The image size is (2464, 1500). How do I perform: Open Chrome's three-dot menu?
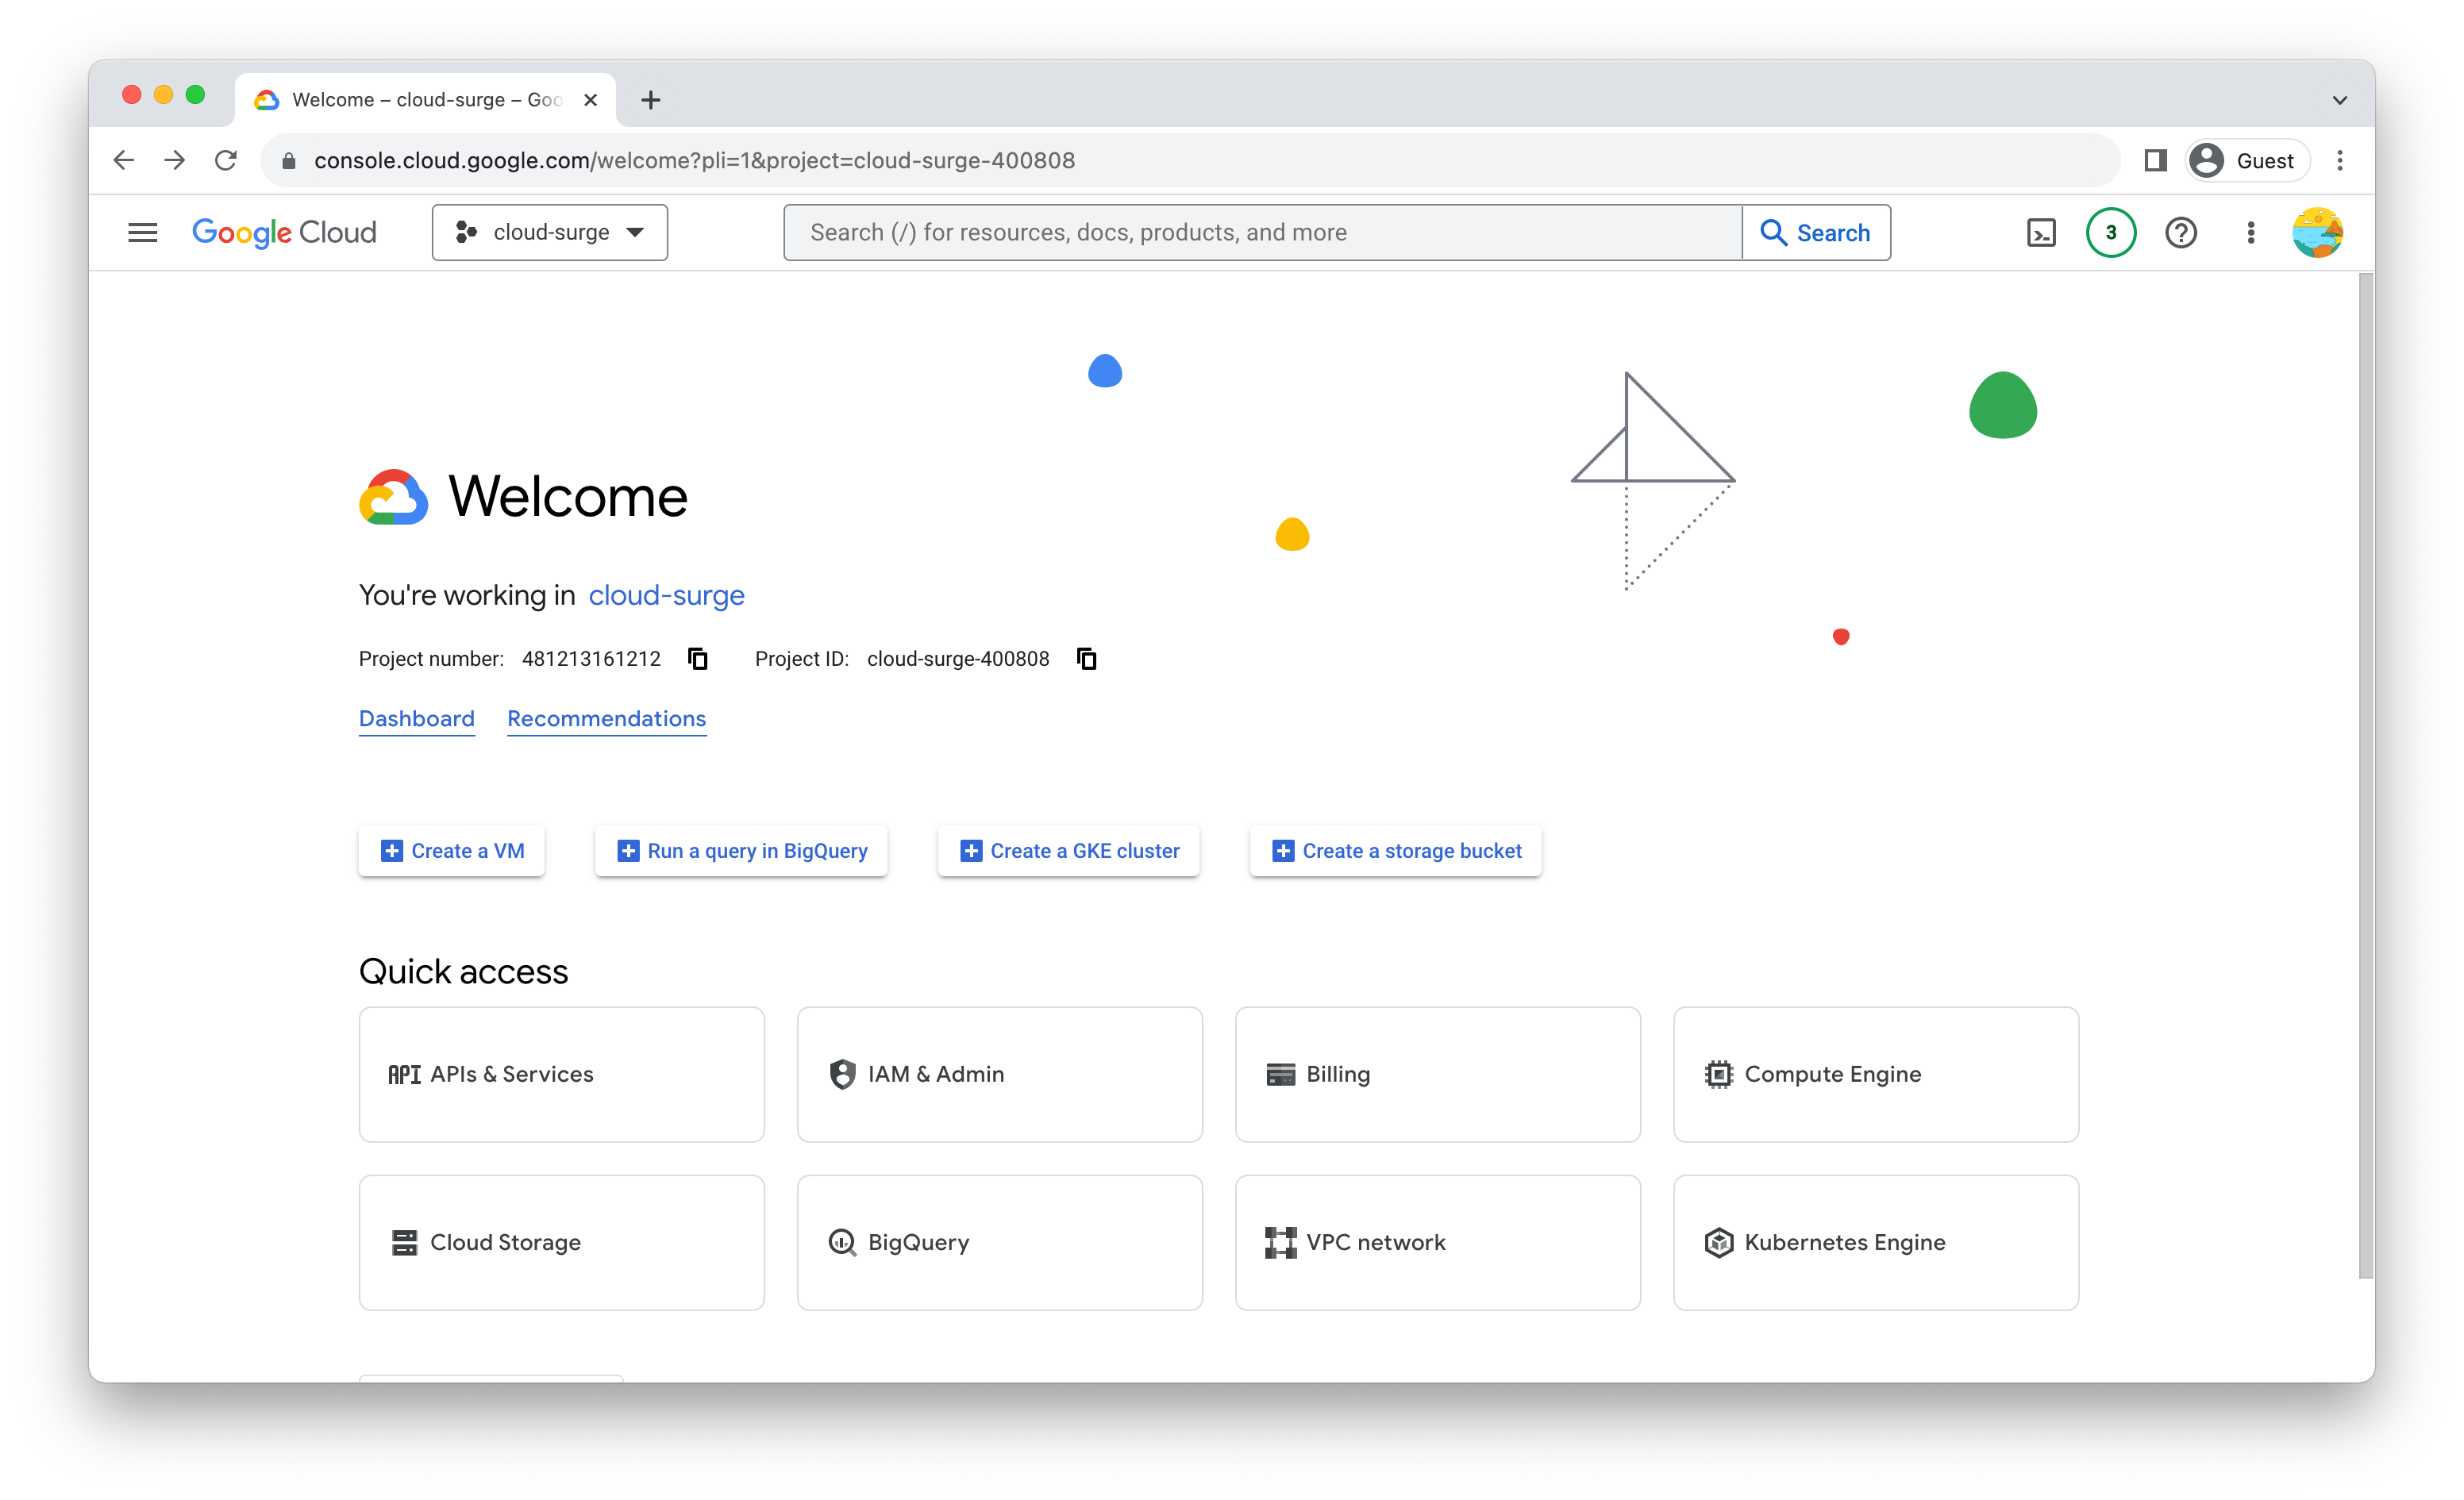tap(2340, 160)
